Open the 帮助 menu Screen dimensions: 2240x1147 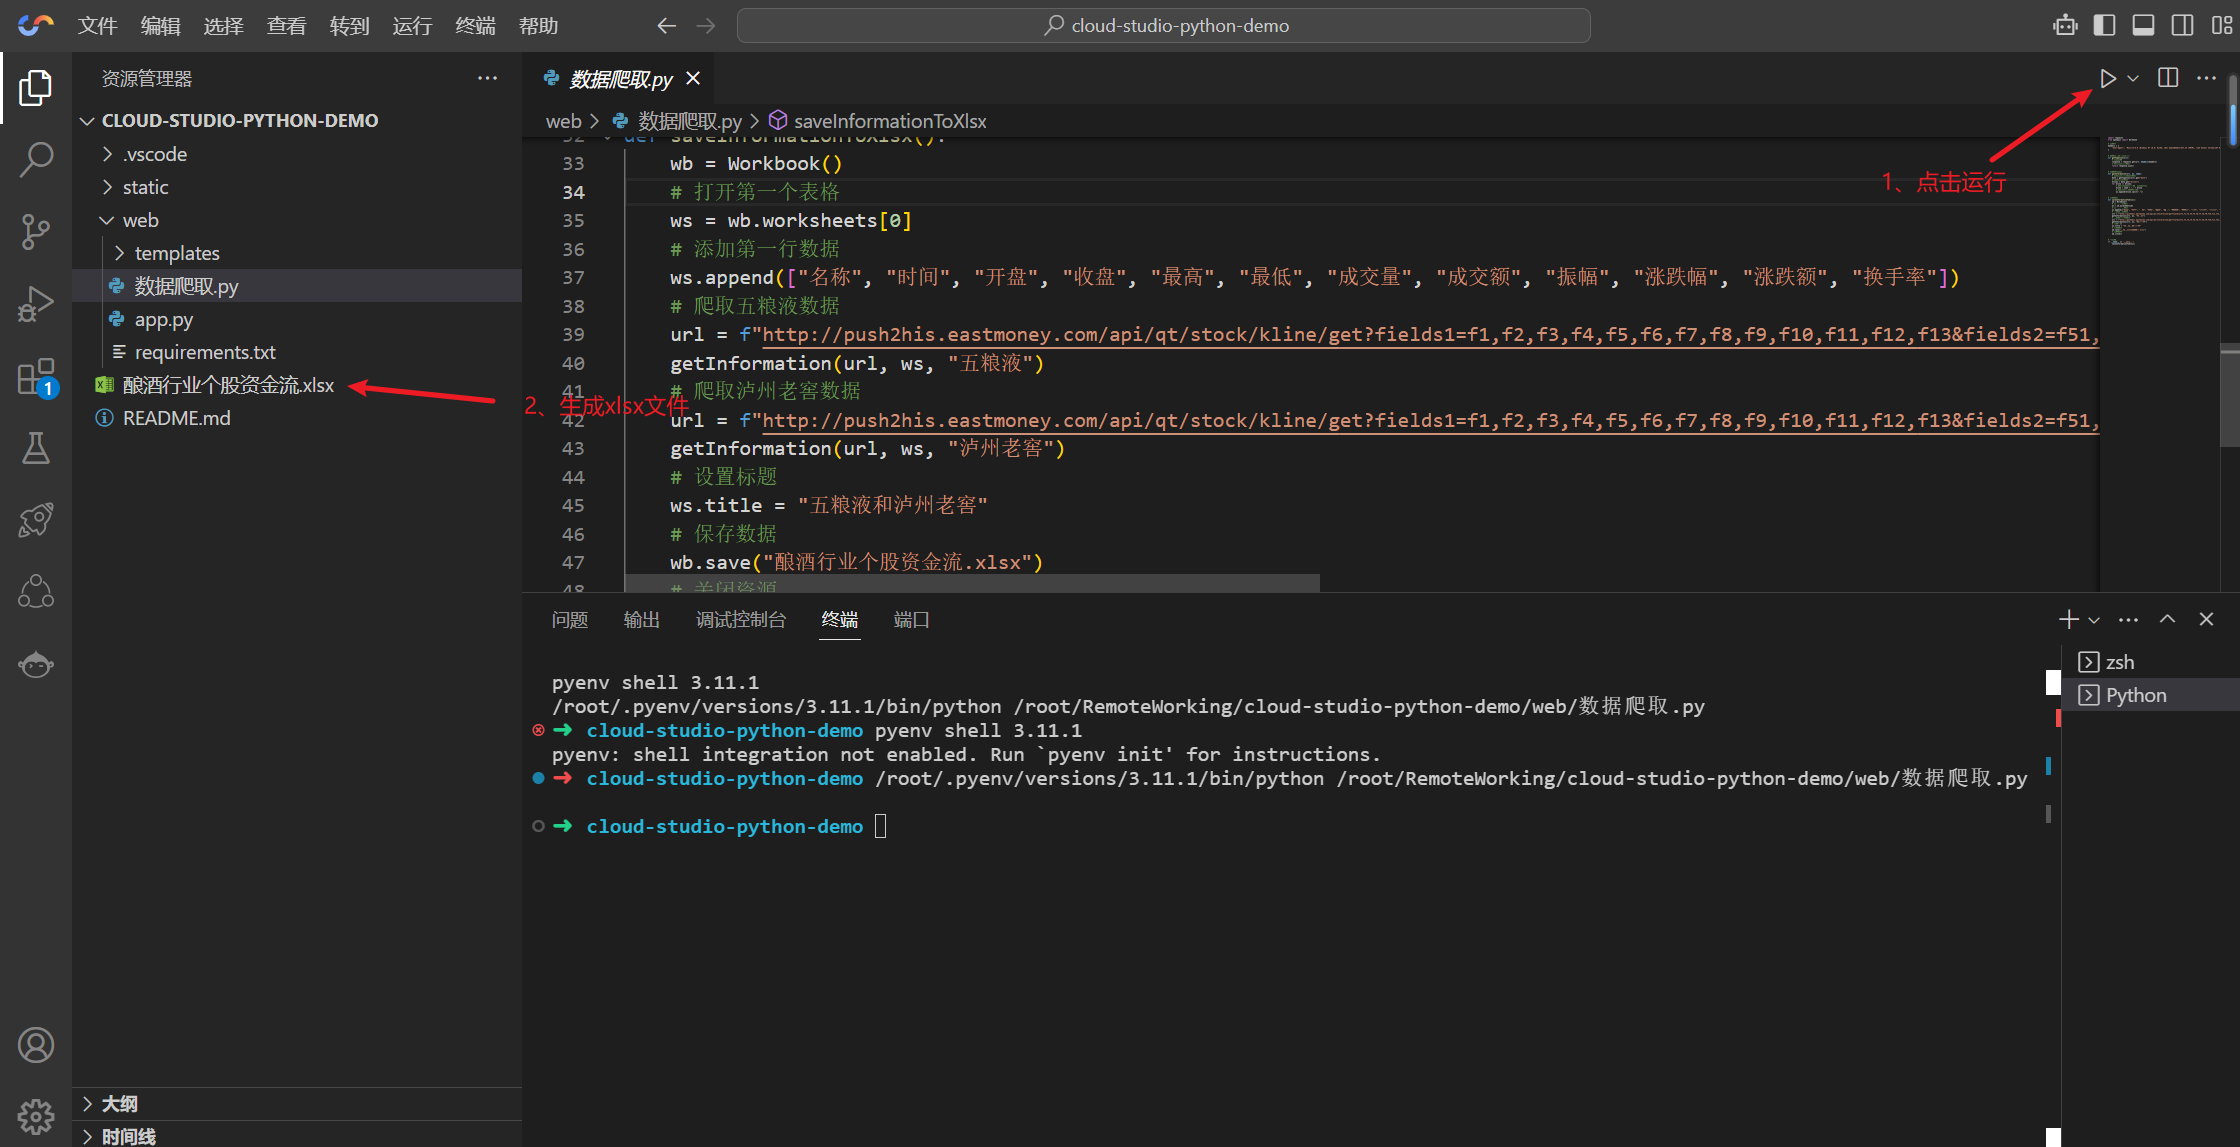[538, 26]
